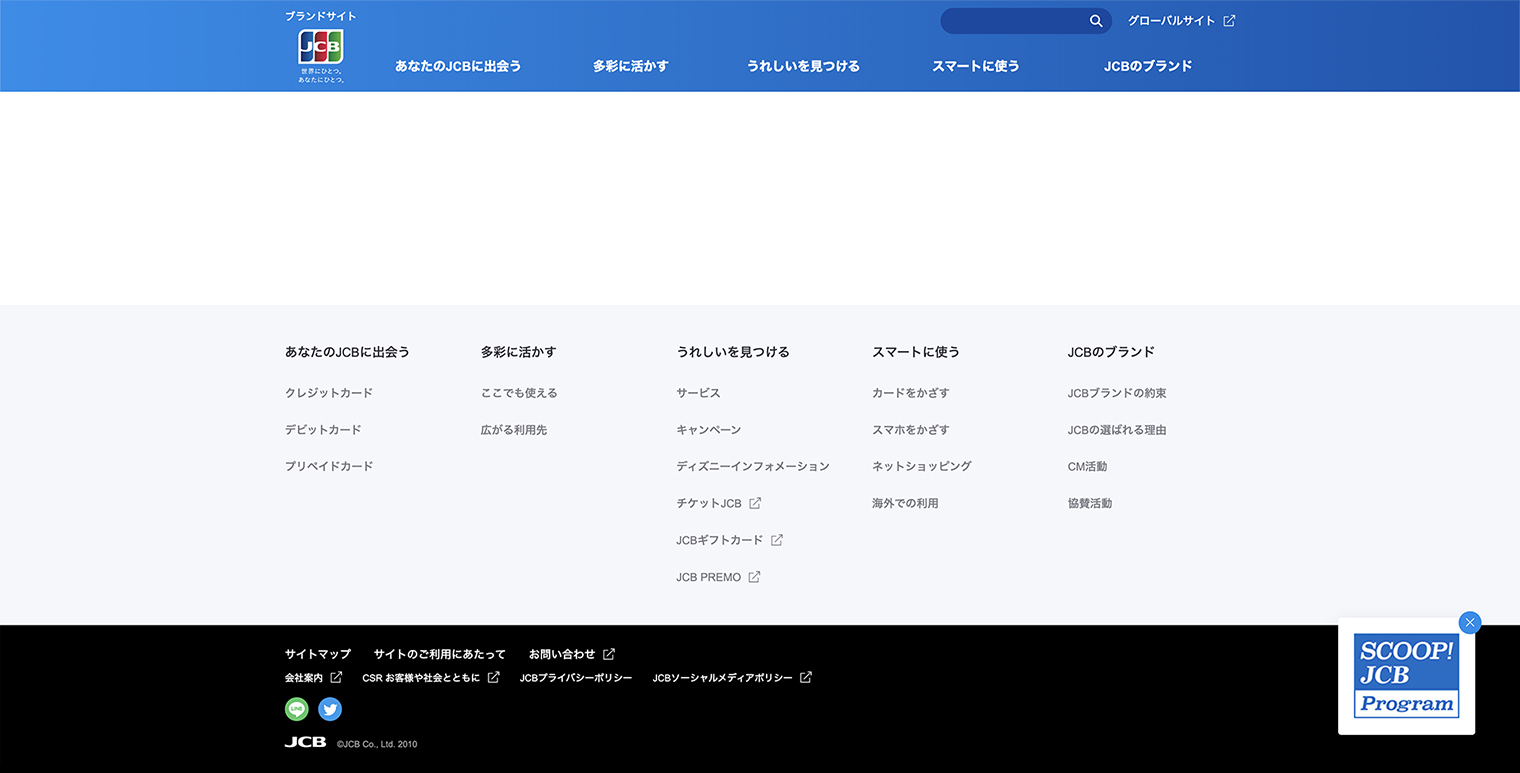View JCBプライバシーポリシー link
This screenshot has height=773, width=1520.
[x=576, y=678]
